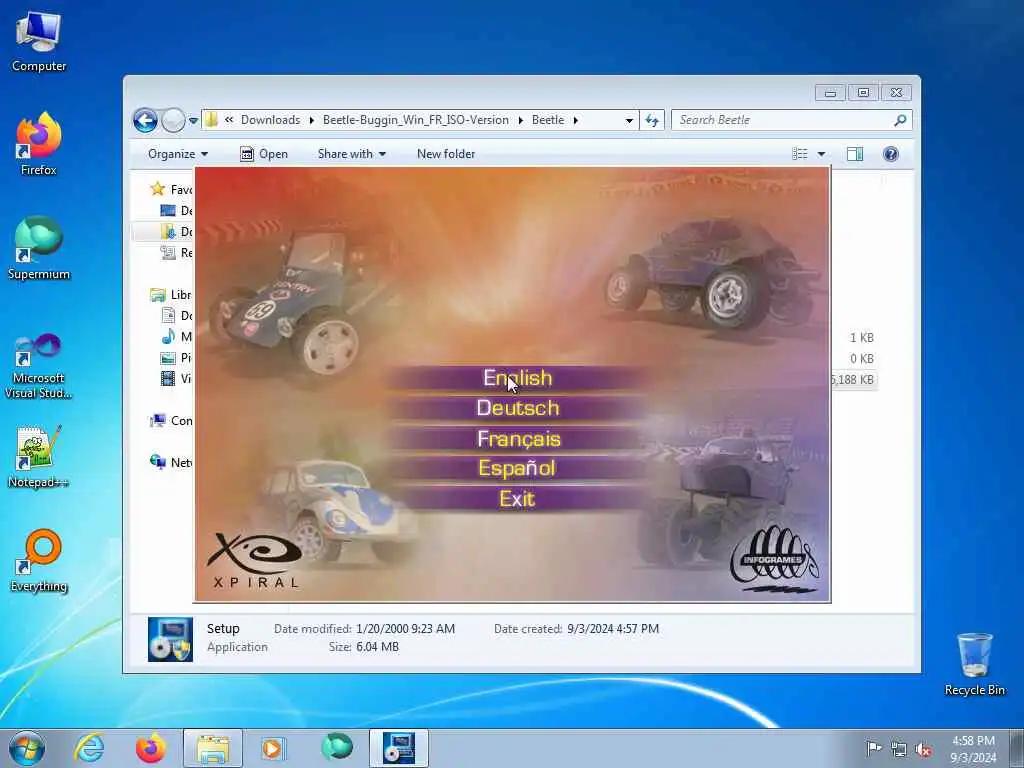The height and width of the screenshot is (768, 1024).
Task: Click the Setup icon in details pane
Action: [x=170, y=639]
